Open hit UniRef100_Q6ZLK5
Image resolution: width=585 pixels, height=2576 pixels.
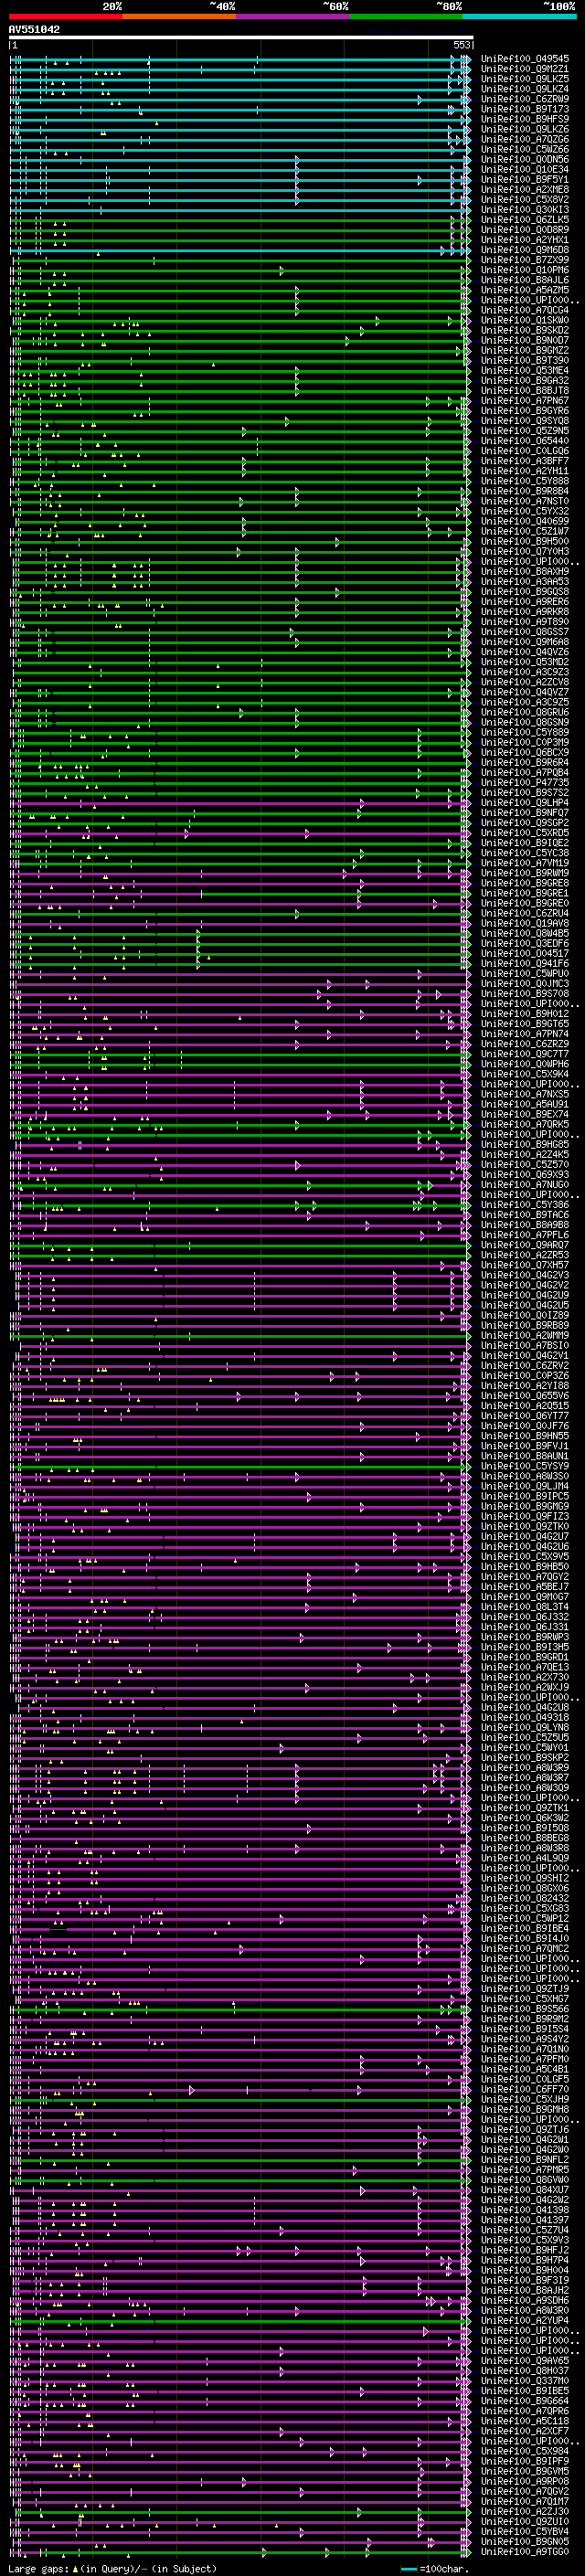point(525,220)
